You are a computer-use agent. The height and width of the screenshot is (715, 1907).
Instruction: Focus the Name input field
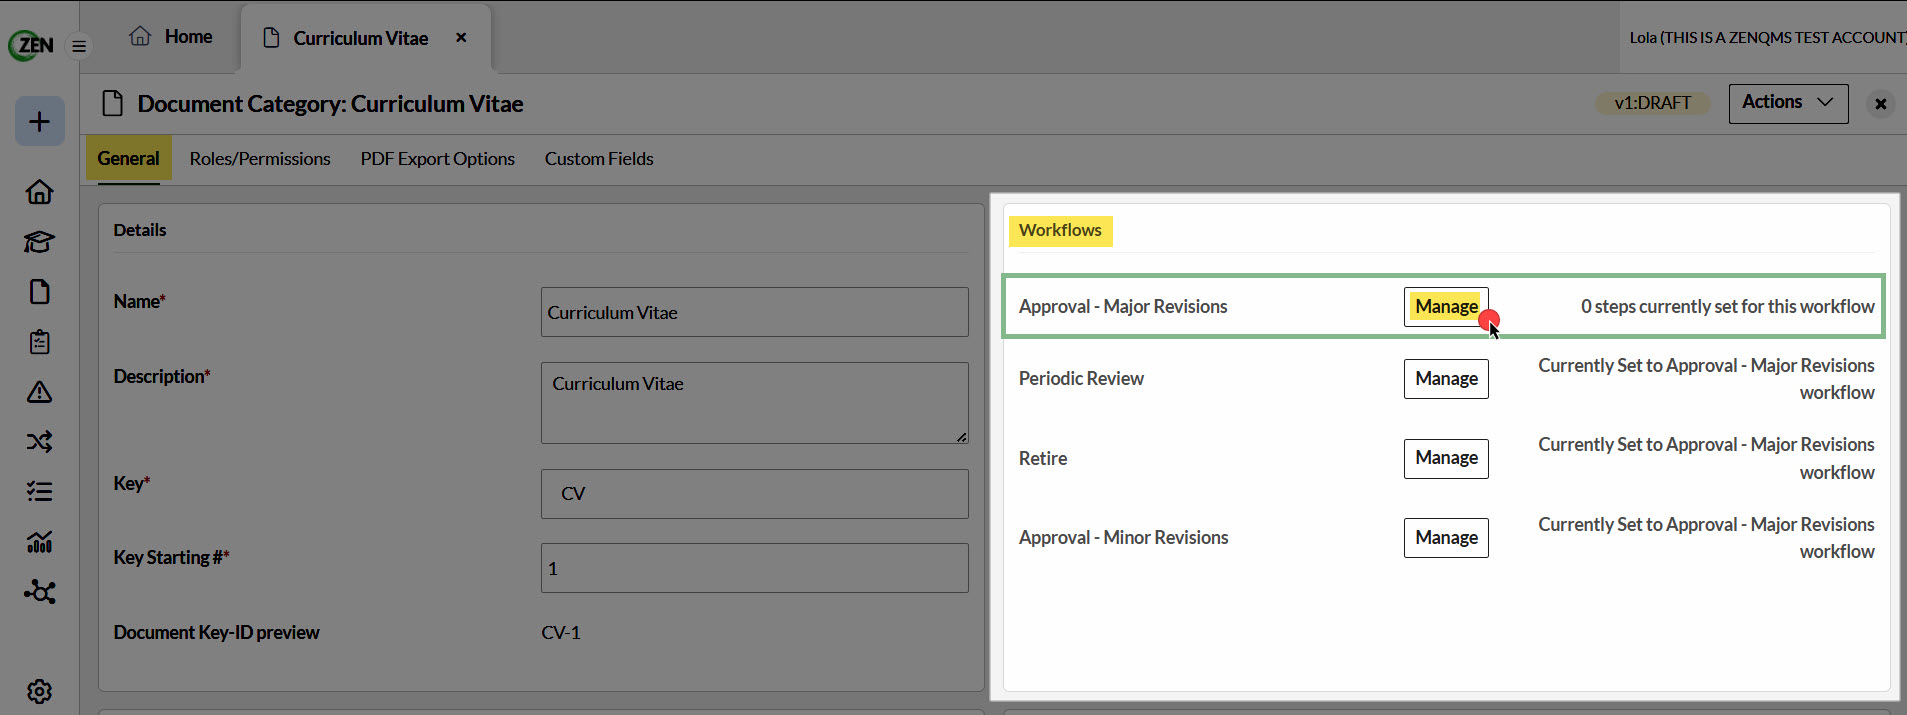click(754, 312)
